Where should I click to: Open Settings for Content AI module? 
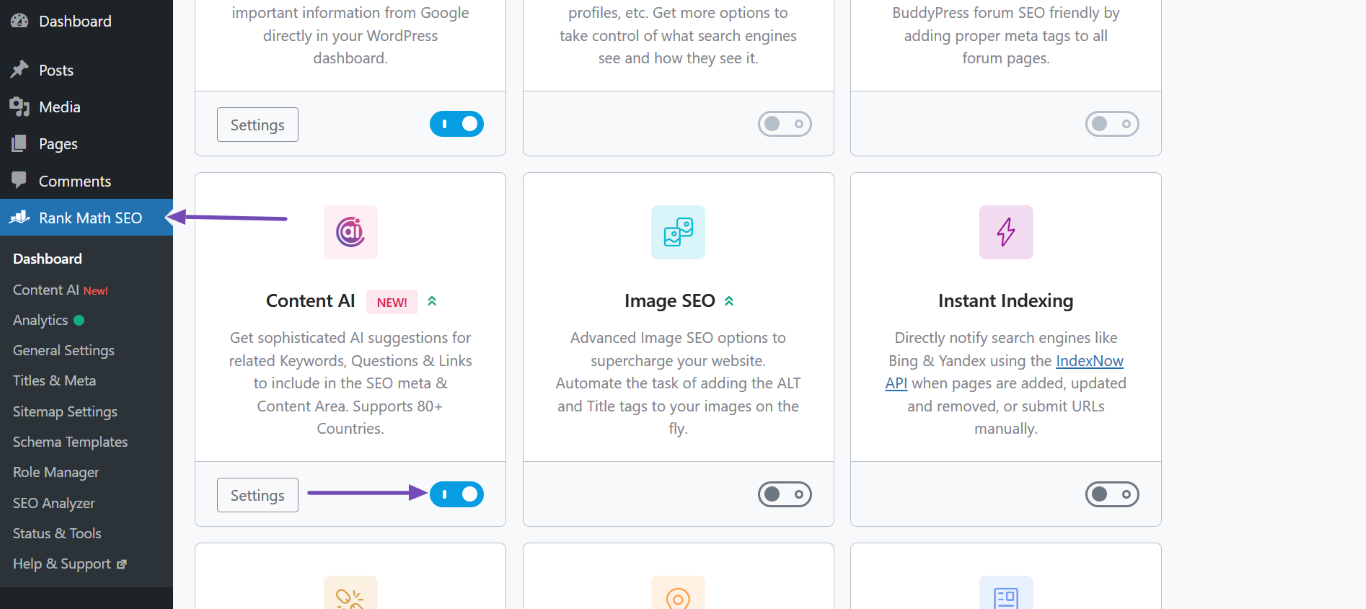tap(258, 495)
